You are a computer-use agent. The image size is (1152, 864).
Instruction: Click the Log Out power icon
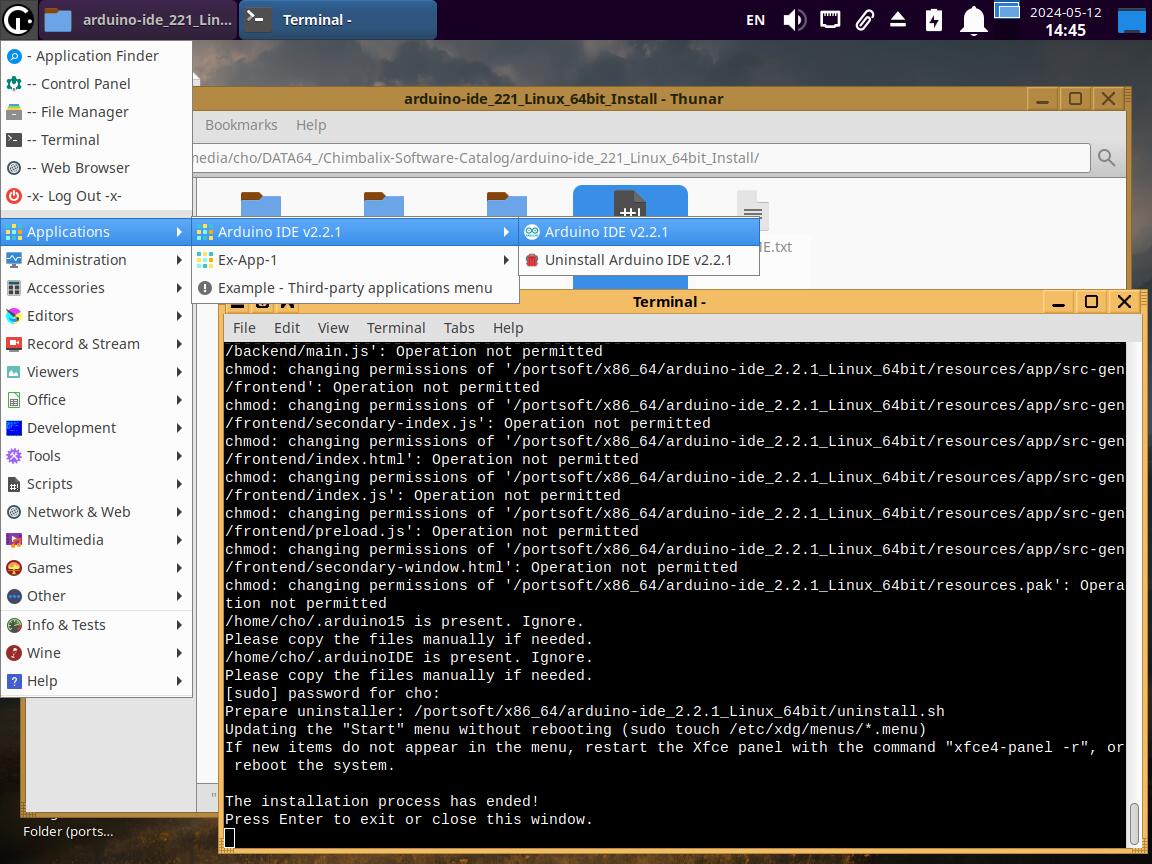[14, 196]
